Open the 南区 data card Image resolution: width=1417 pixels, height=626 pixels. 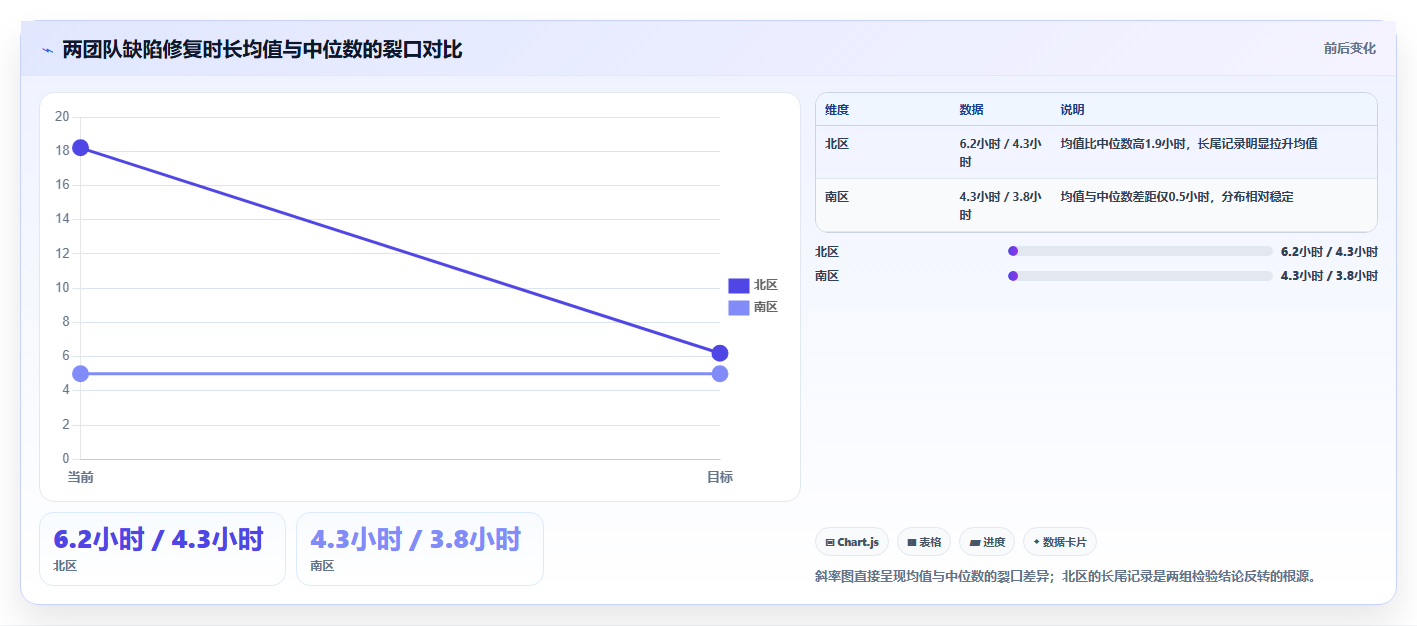[420, 549]
